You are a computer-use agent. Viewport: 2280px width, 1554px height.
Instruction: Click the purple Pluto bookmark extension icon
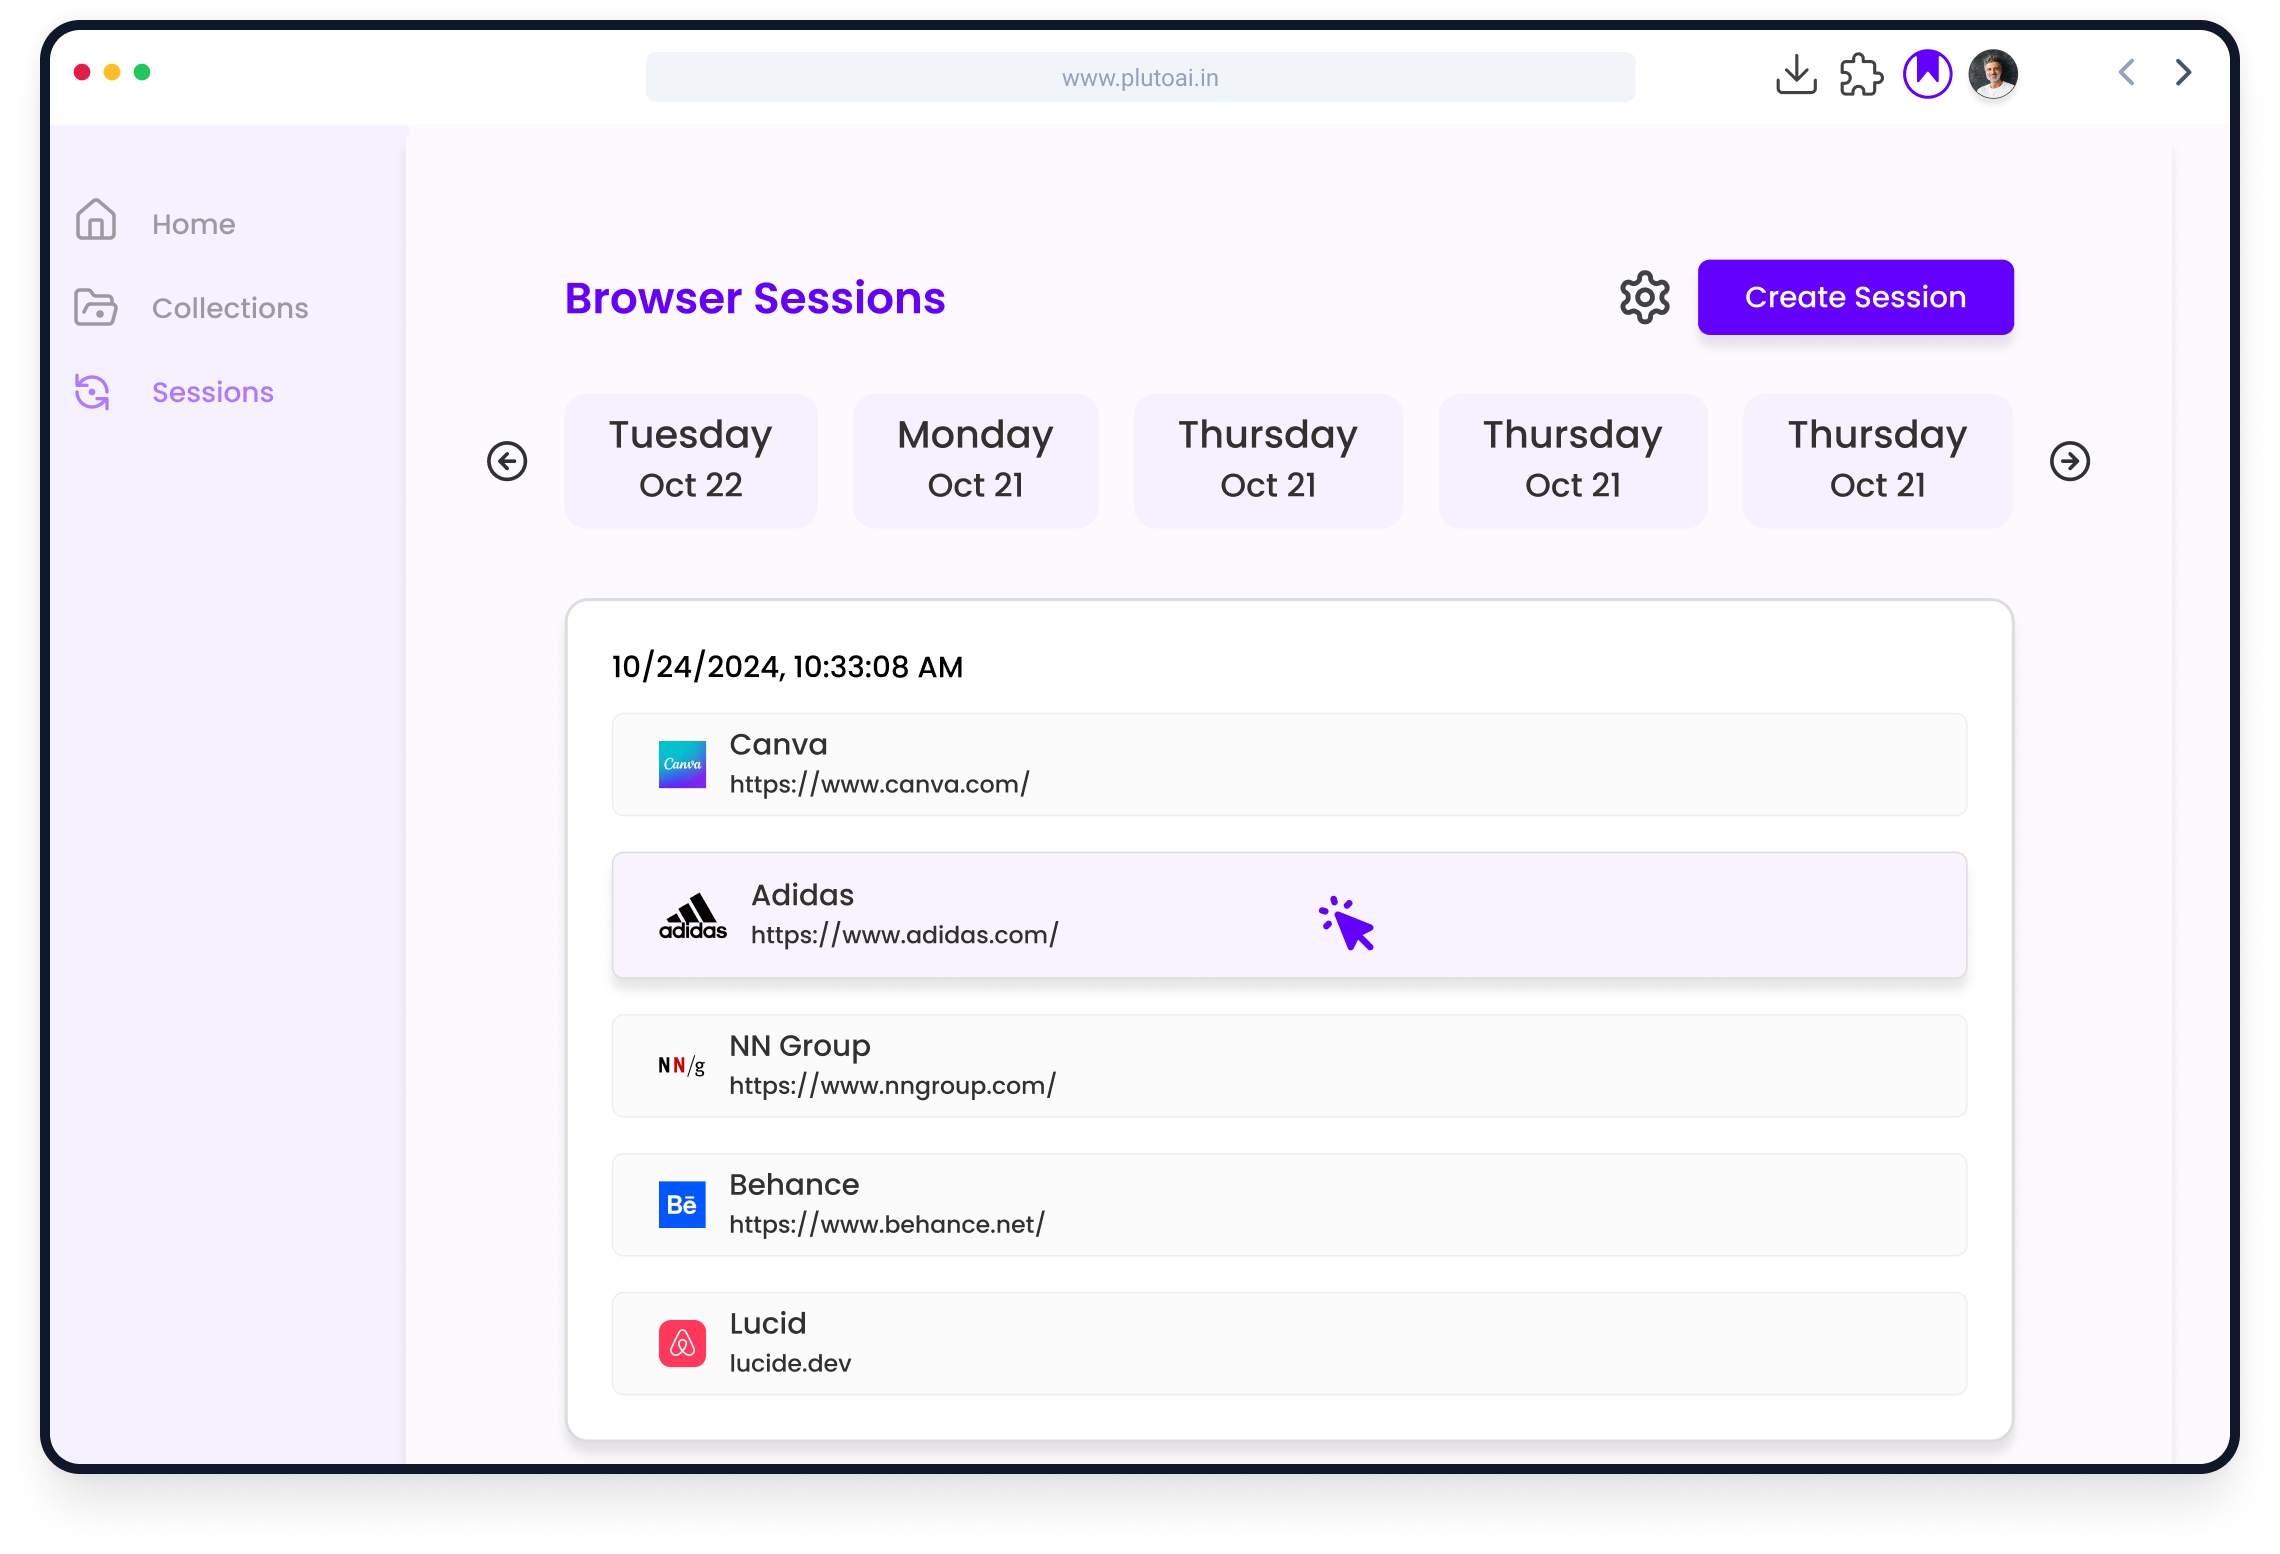click(1927, 75)
